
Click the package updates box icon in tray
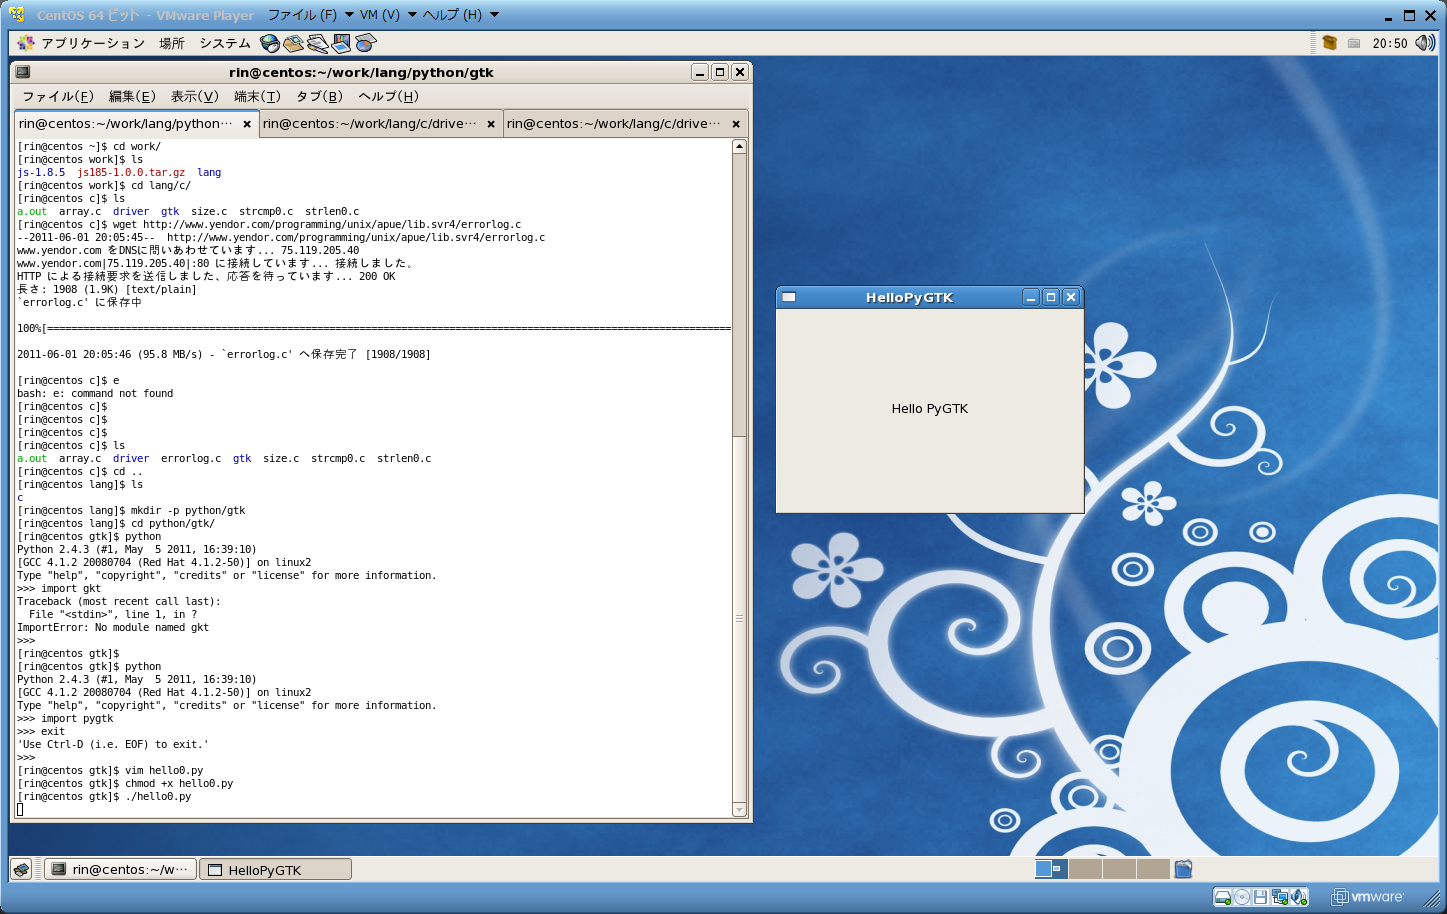click(x=1329, y=43)
